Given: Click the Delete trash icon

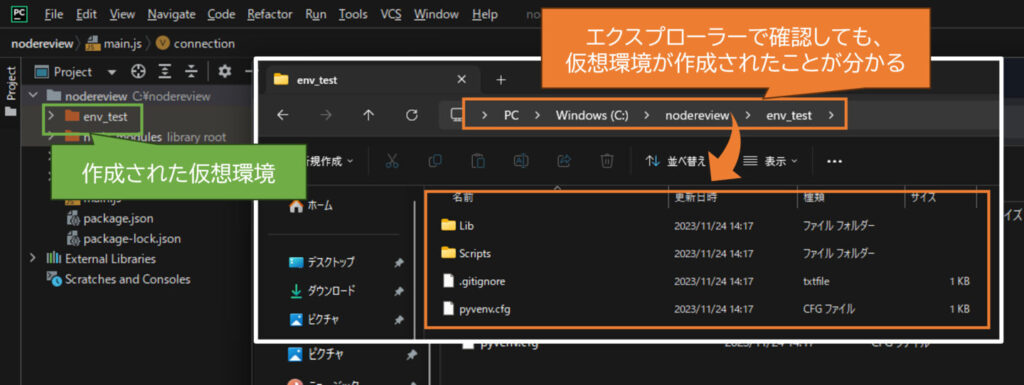Looking at the screenshot, I should (x=607, y=161).
